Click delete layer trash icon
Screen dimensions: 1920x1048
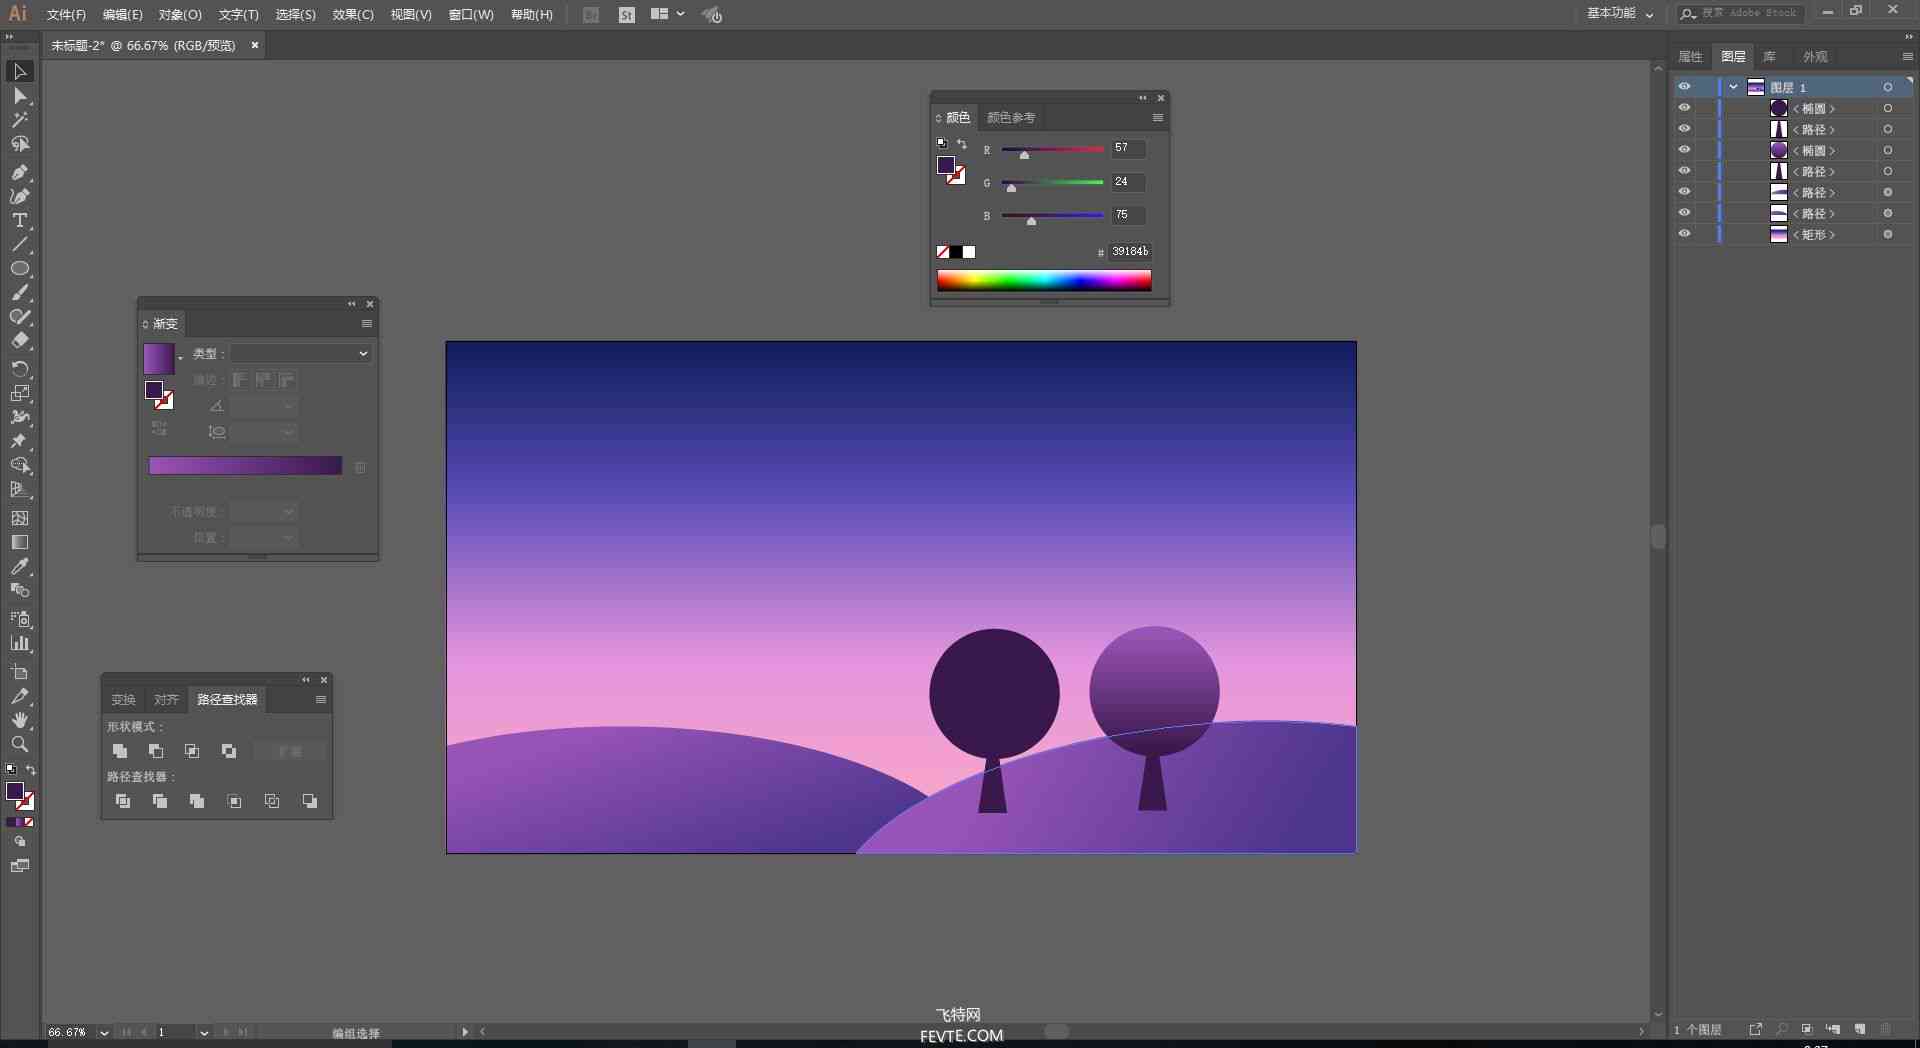(x=1885, y=1029)
